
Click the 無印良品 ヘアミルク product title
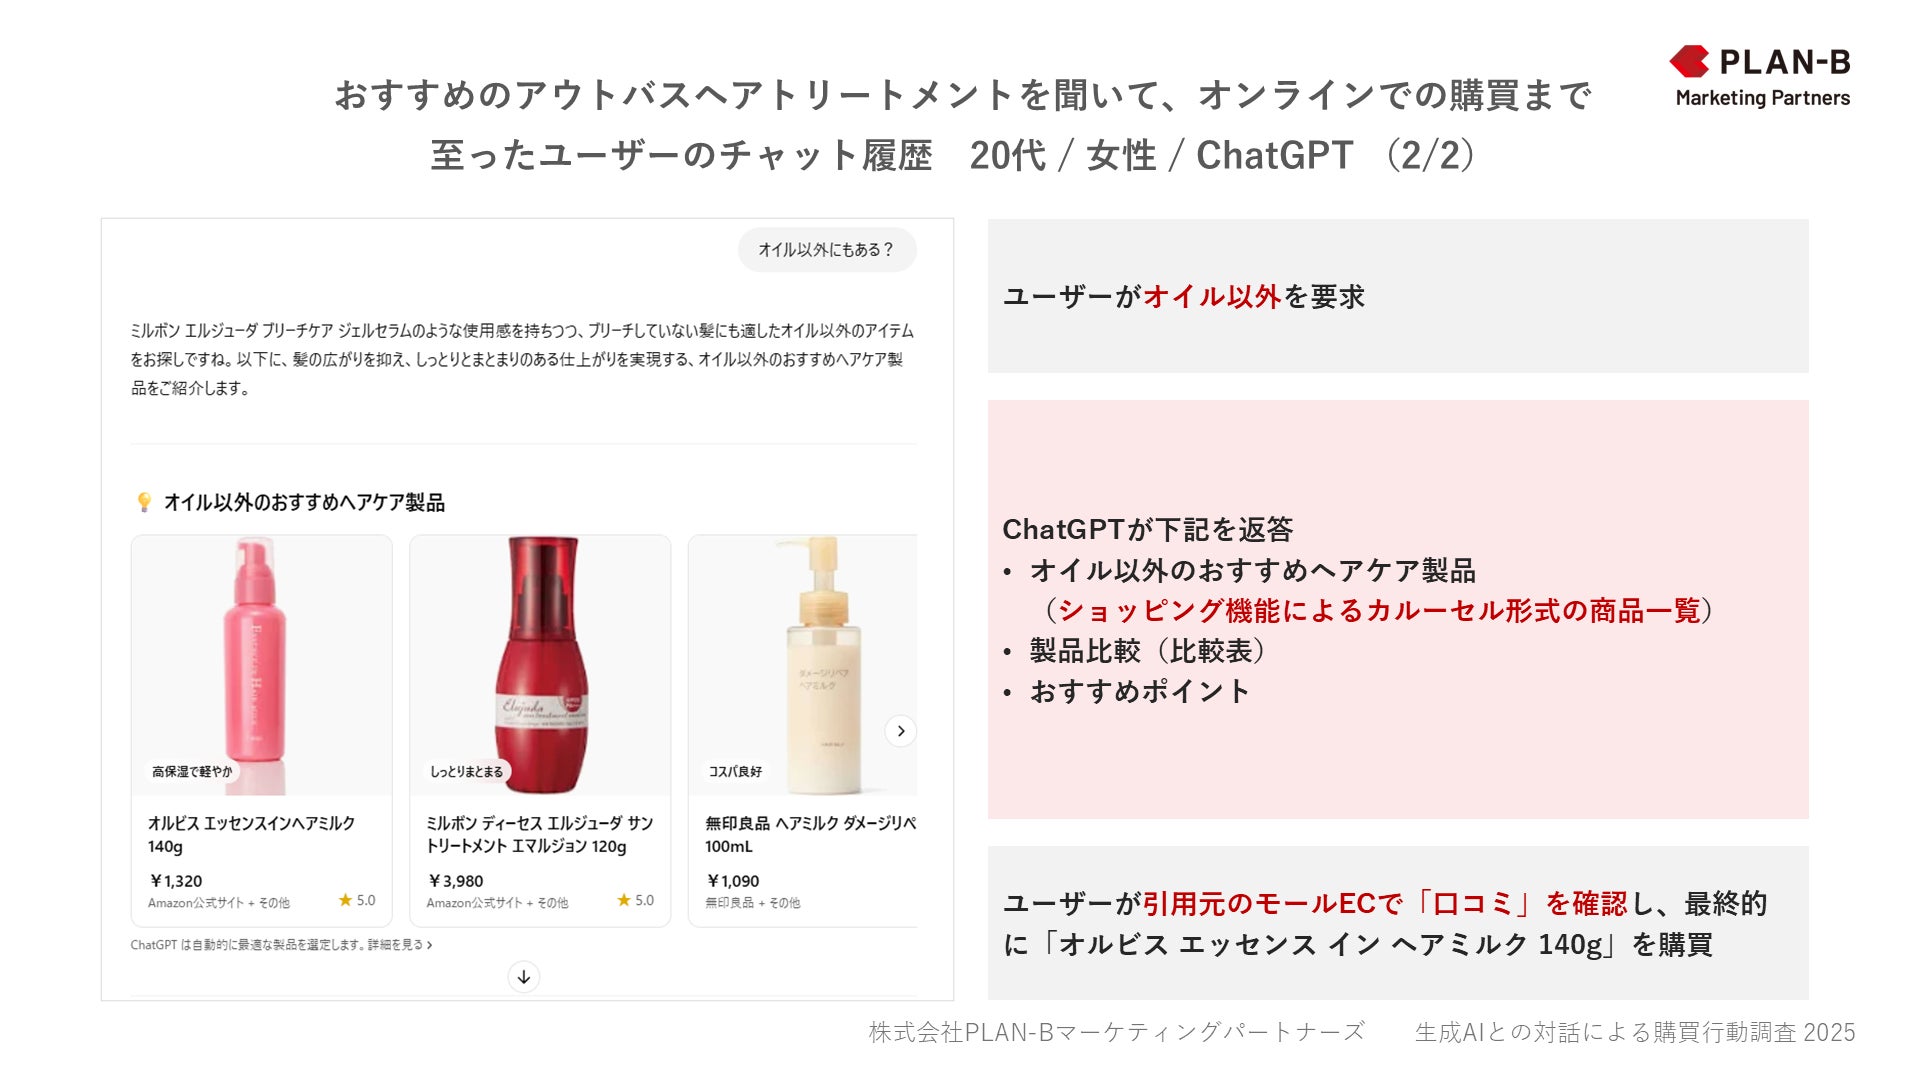[x=810, y=834]
